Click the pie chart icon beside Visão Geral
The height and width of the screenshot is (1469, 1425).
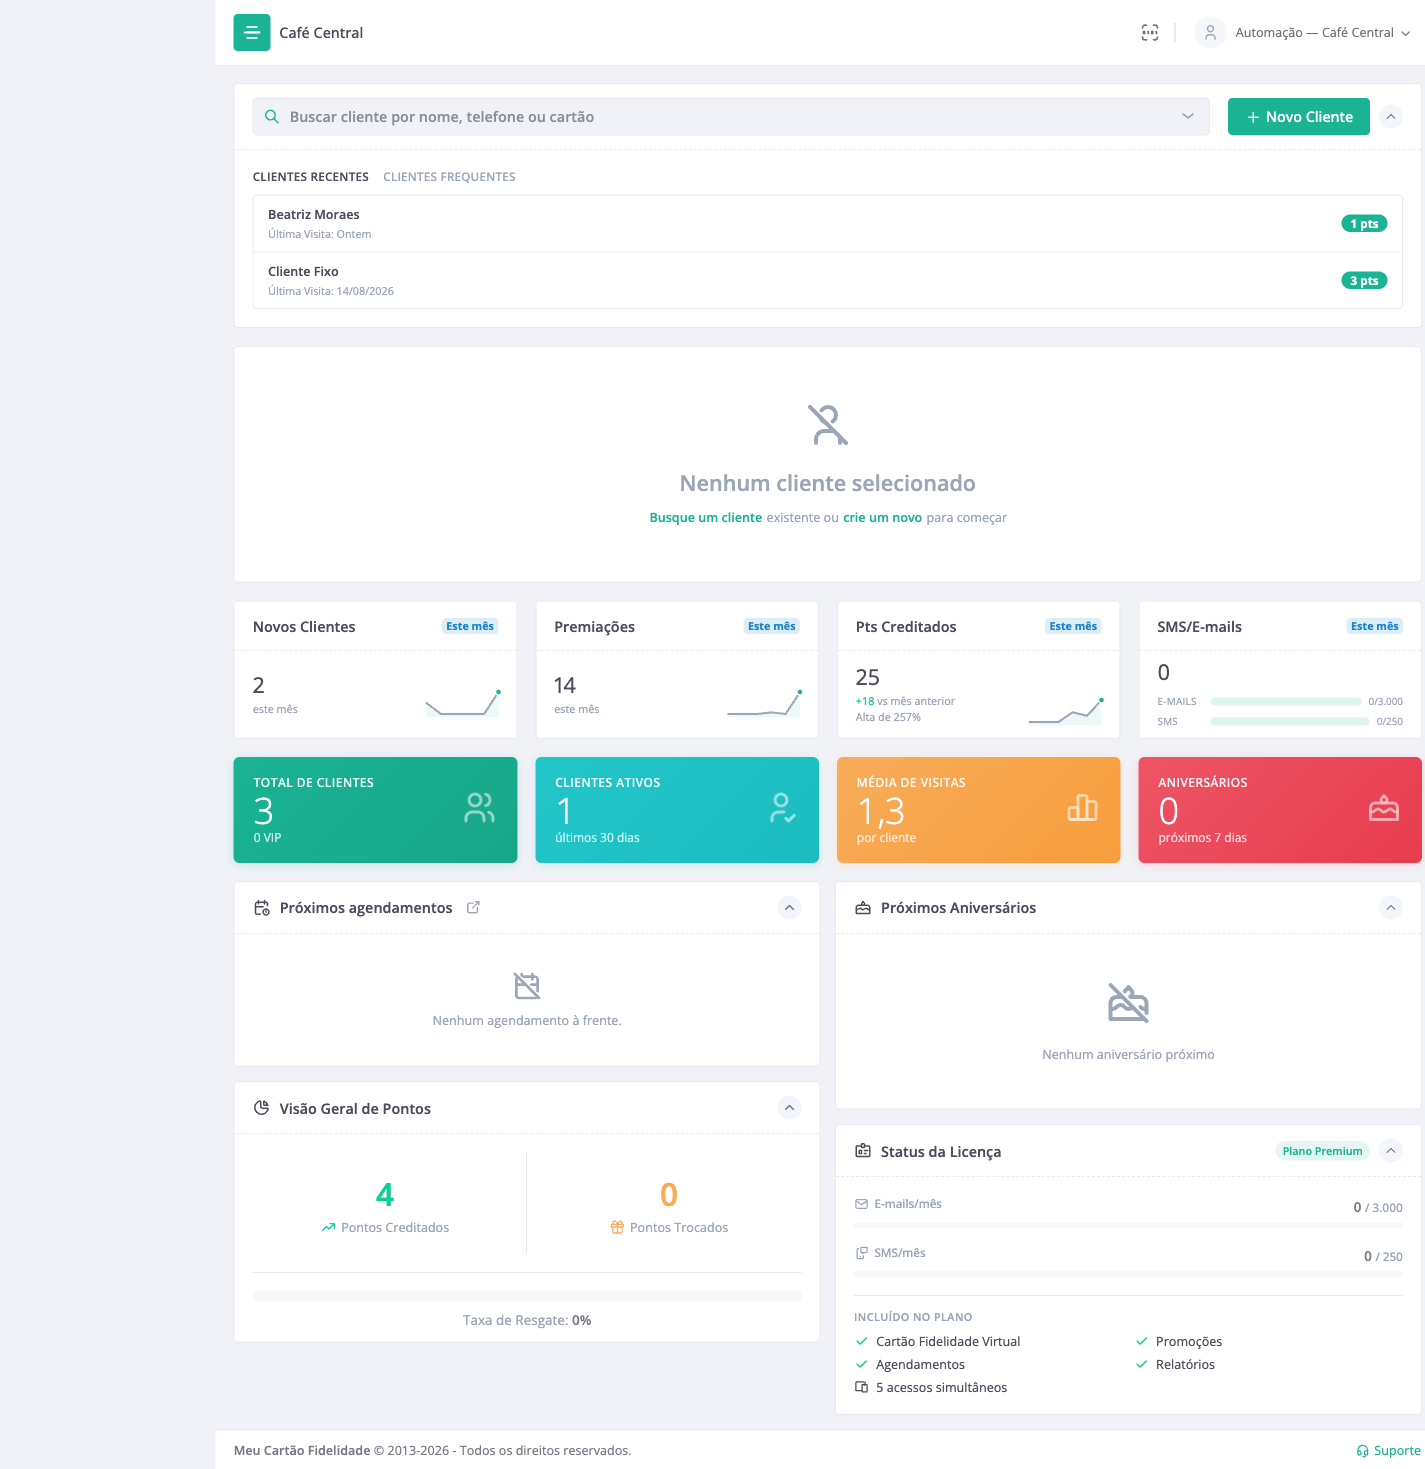click(262, 1108)
